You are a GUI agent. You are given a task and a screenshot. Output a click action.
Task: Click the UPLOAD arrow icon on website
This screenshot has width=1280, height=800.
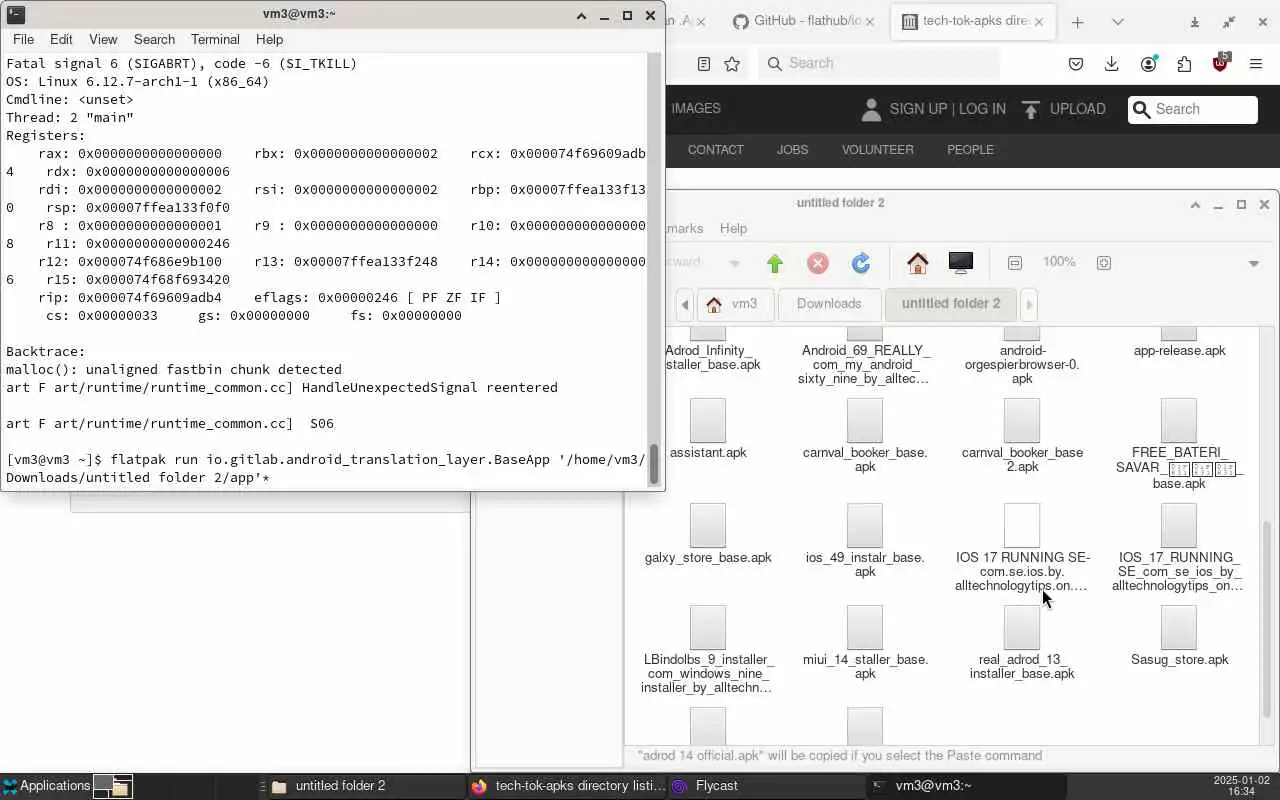coord(1031,109)
